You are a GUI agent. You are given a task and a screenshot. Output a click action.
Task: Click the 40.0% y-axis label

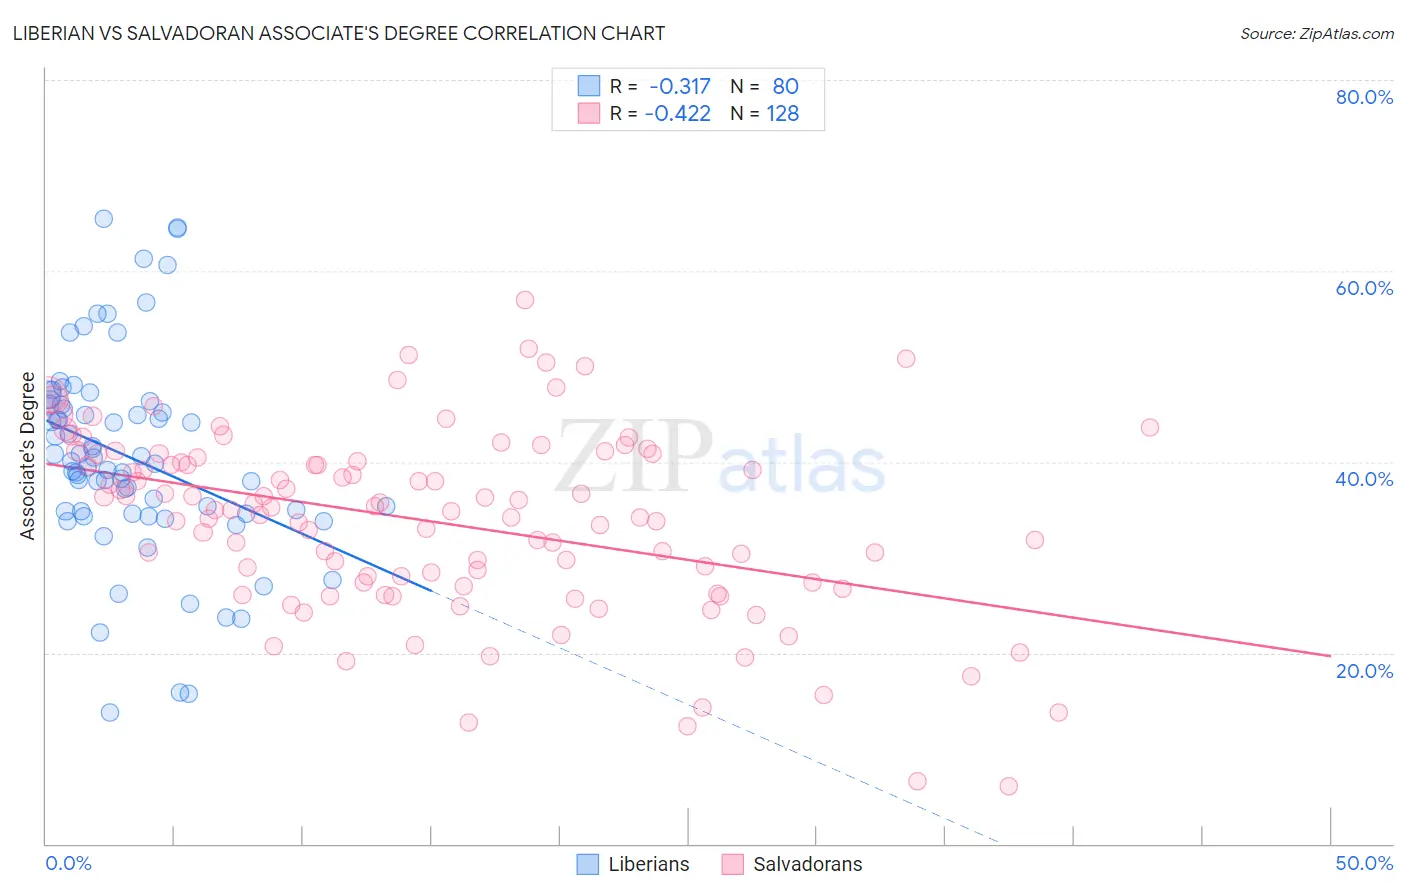(1364, 479)
